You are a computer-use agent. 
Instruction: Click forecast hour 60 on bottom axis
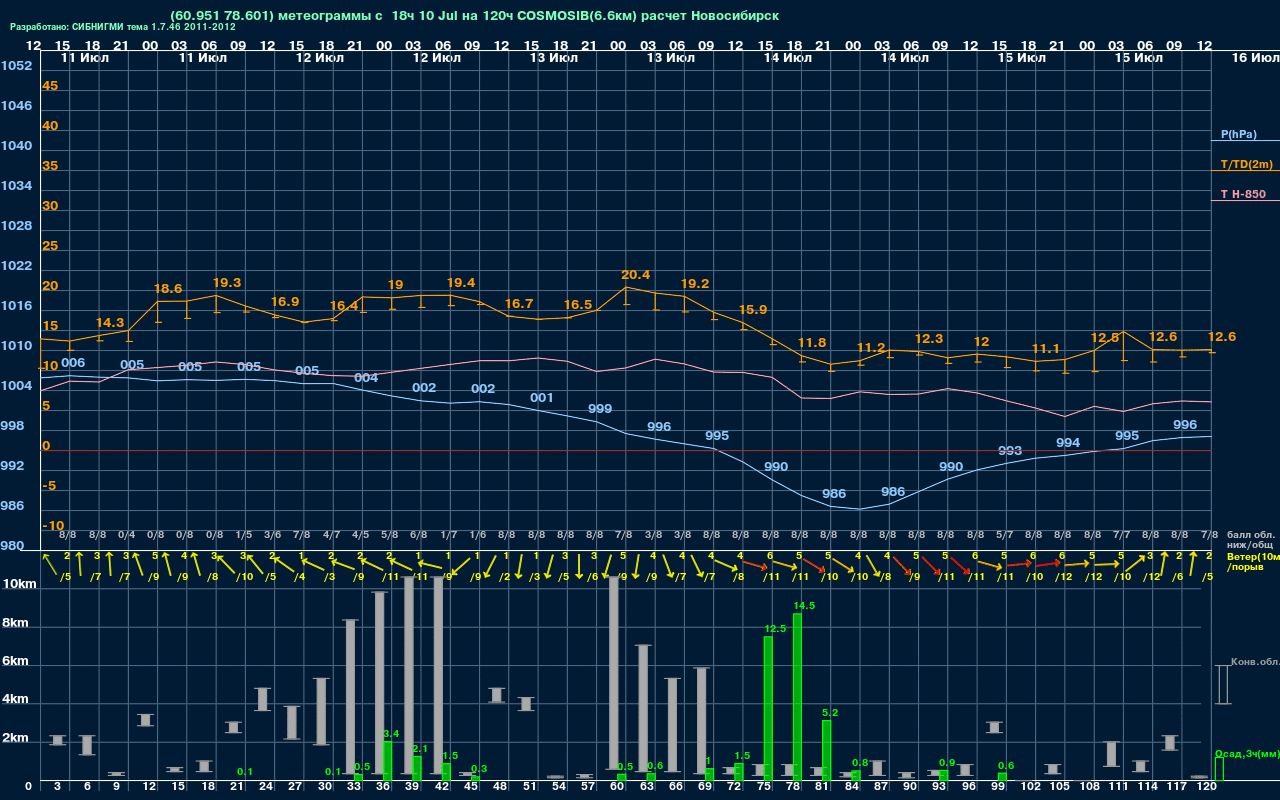(x=617, y=786)
